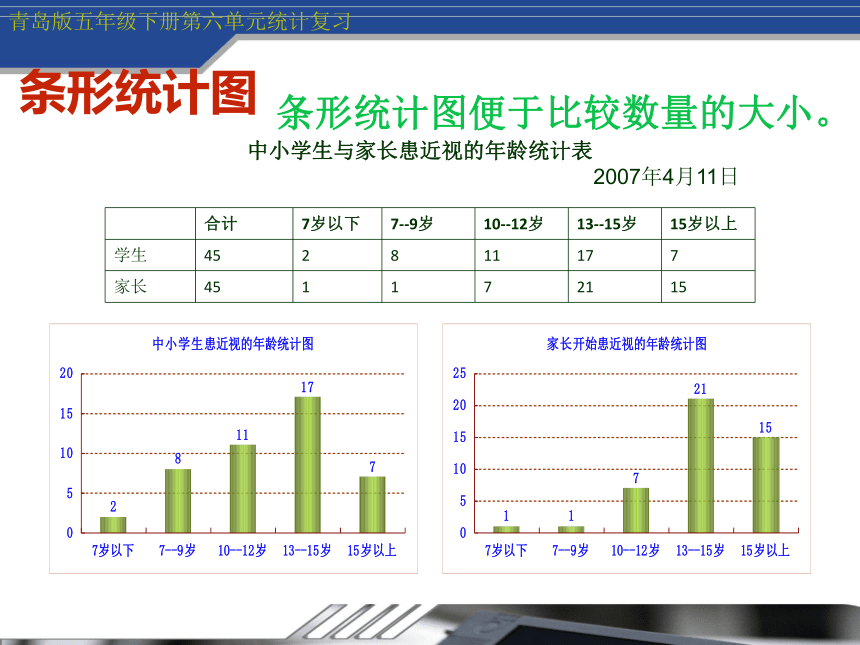
Task: Click table header cell 15岁以上
Action: 703,223
